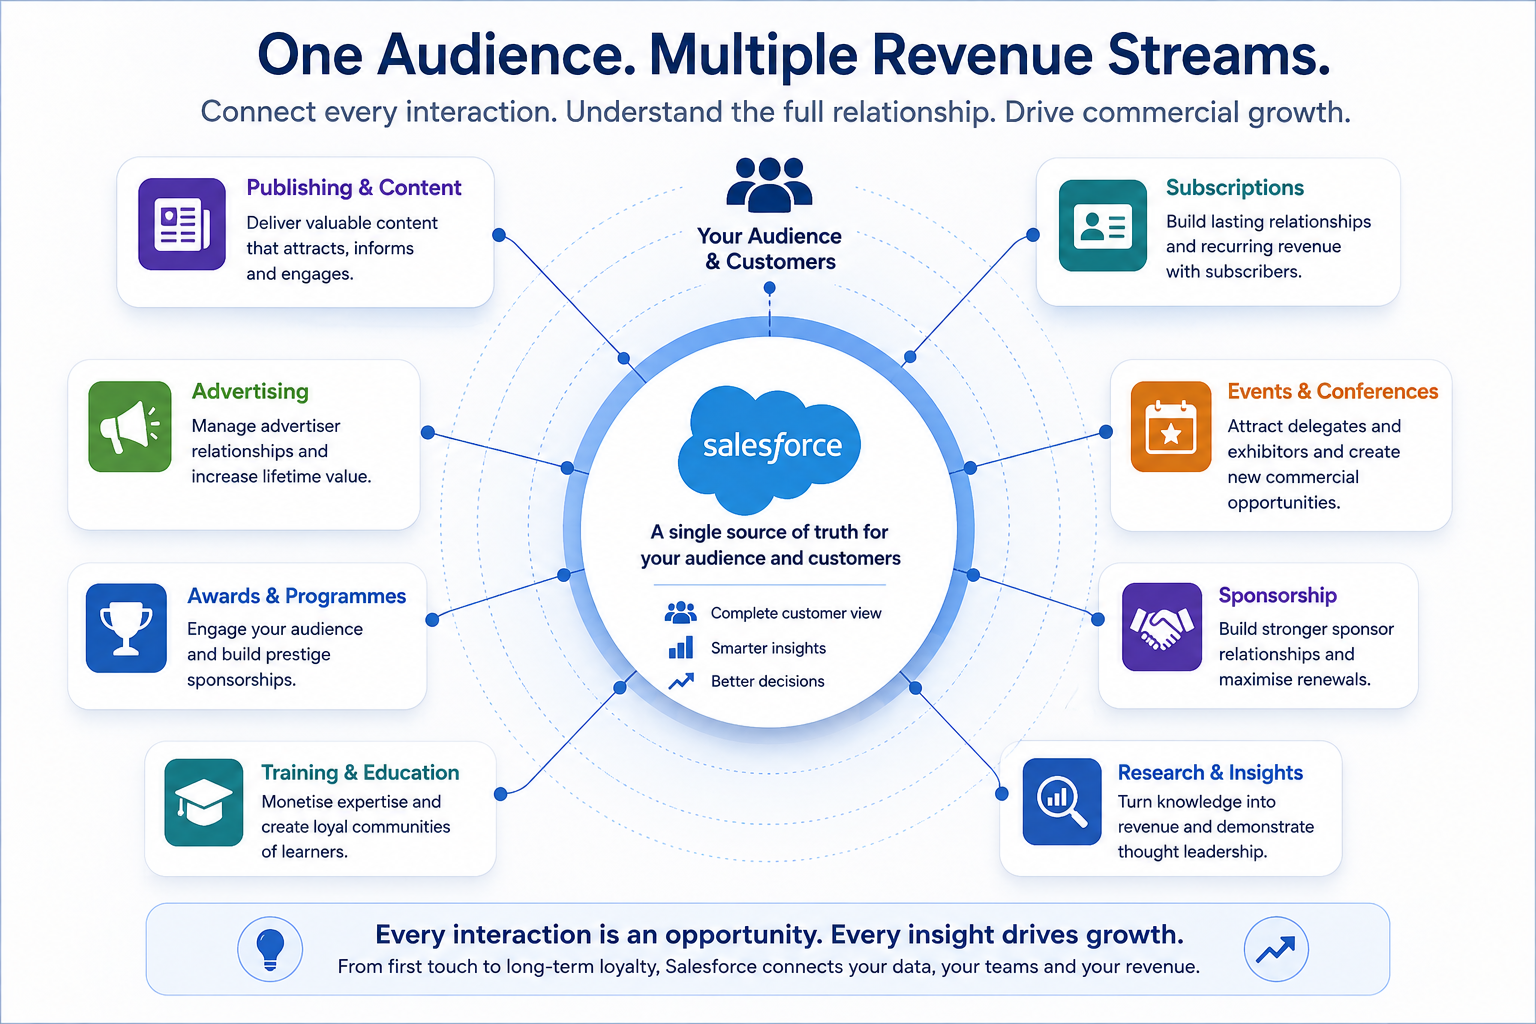Select the banner text "Every interaction is an opportunity."
The height and width of the screenshot is (1024, 1536).
click(x=598, y=934)
